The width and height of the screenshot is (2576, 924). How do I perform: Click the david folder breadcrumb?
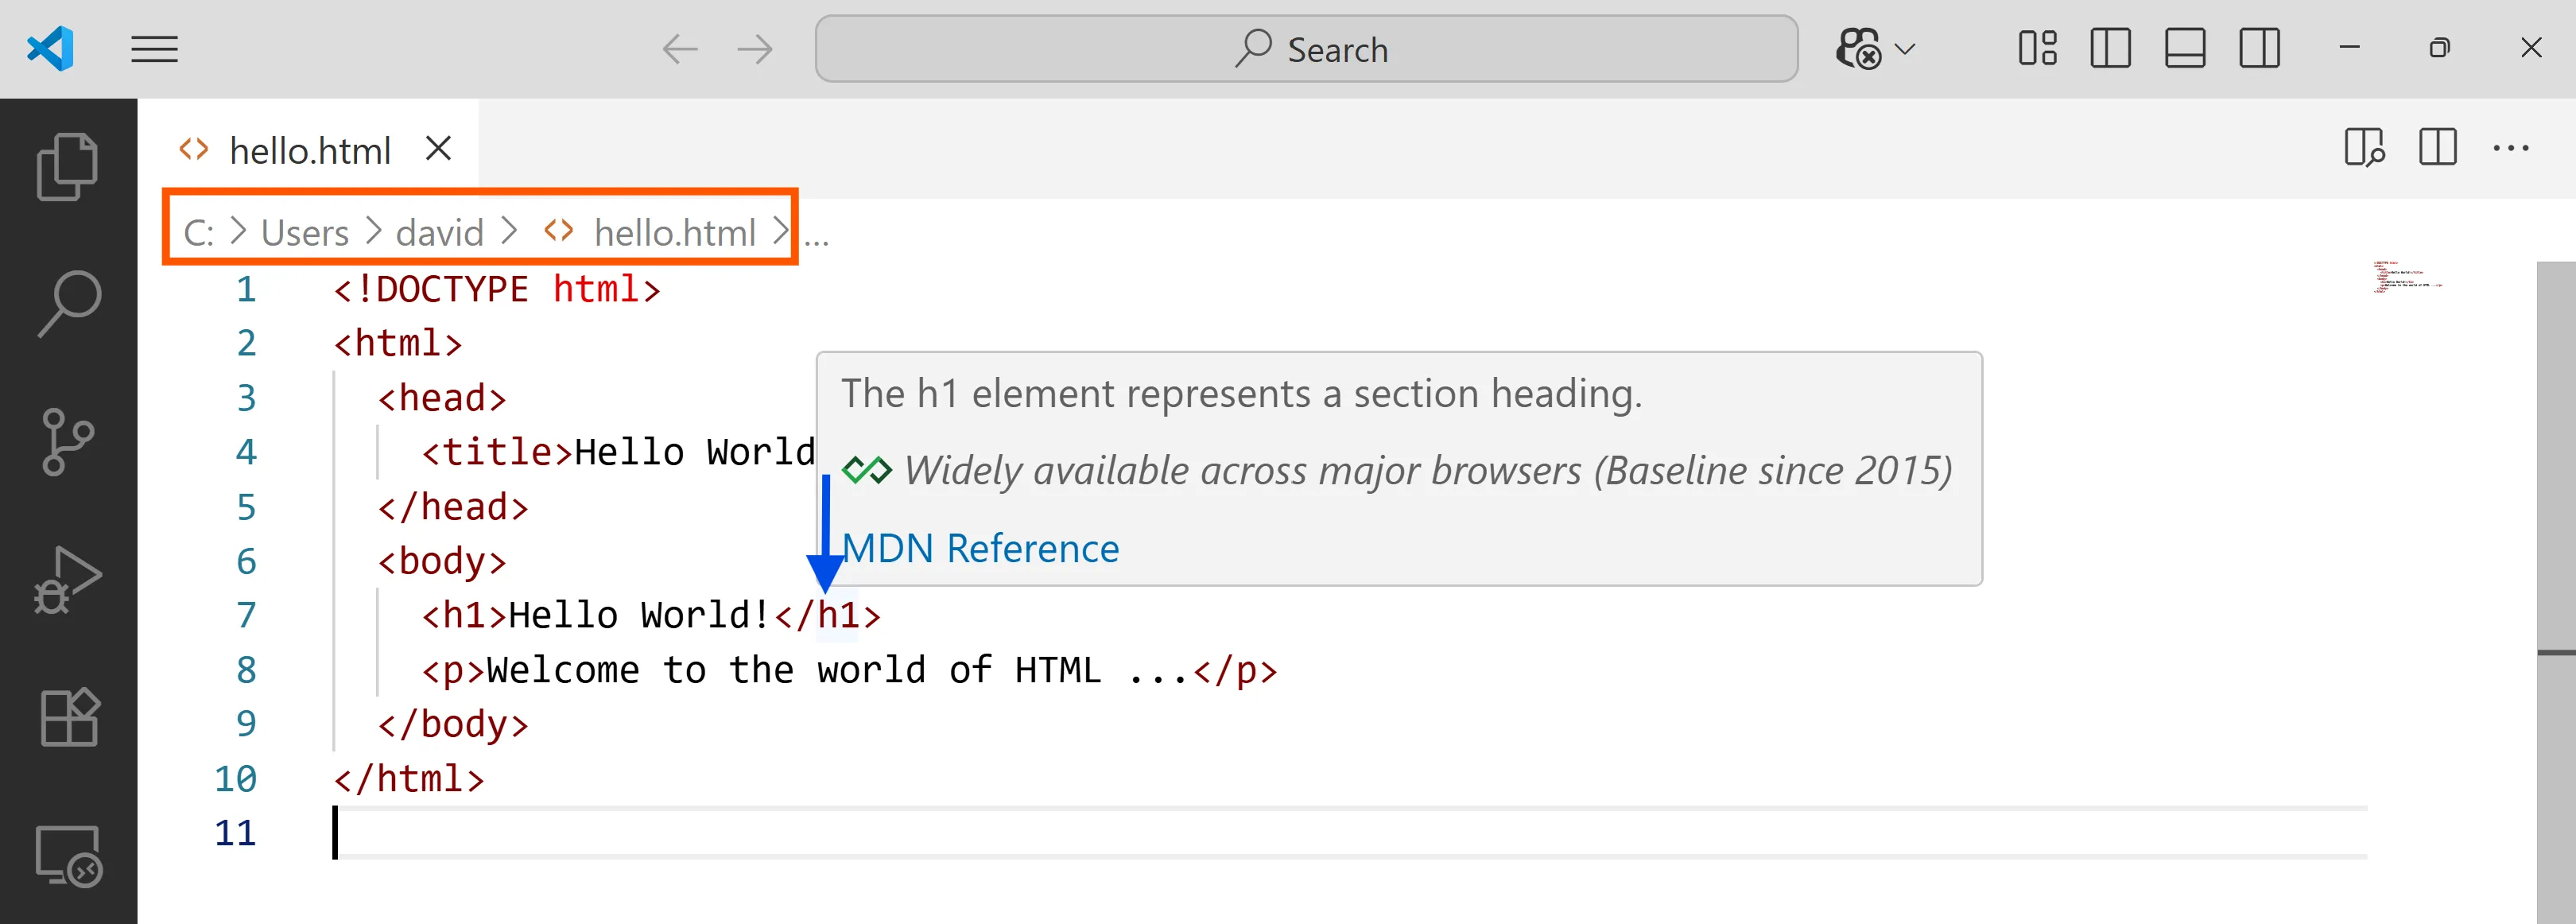coord(439,233)
